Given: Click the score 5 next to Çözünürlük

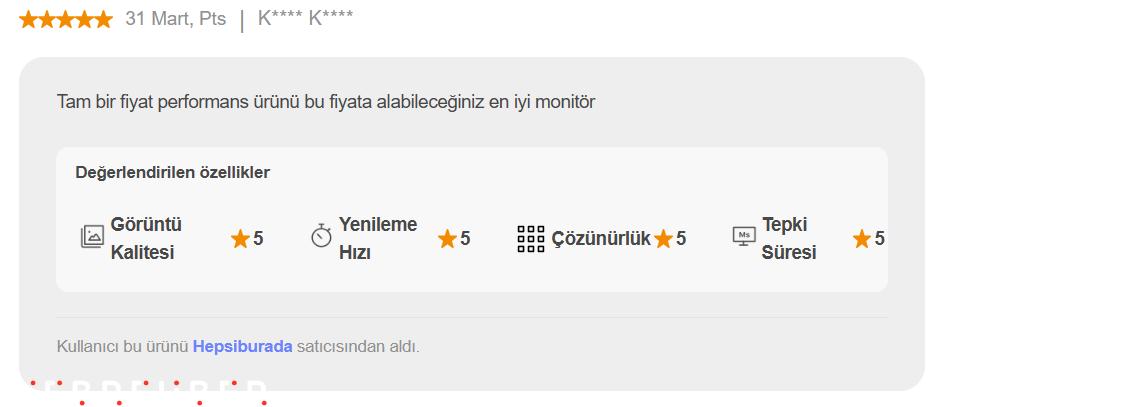Looking at the screenshot, I should click(x=681, y=239).
